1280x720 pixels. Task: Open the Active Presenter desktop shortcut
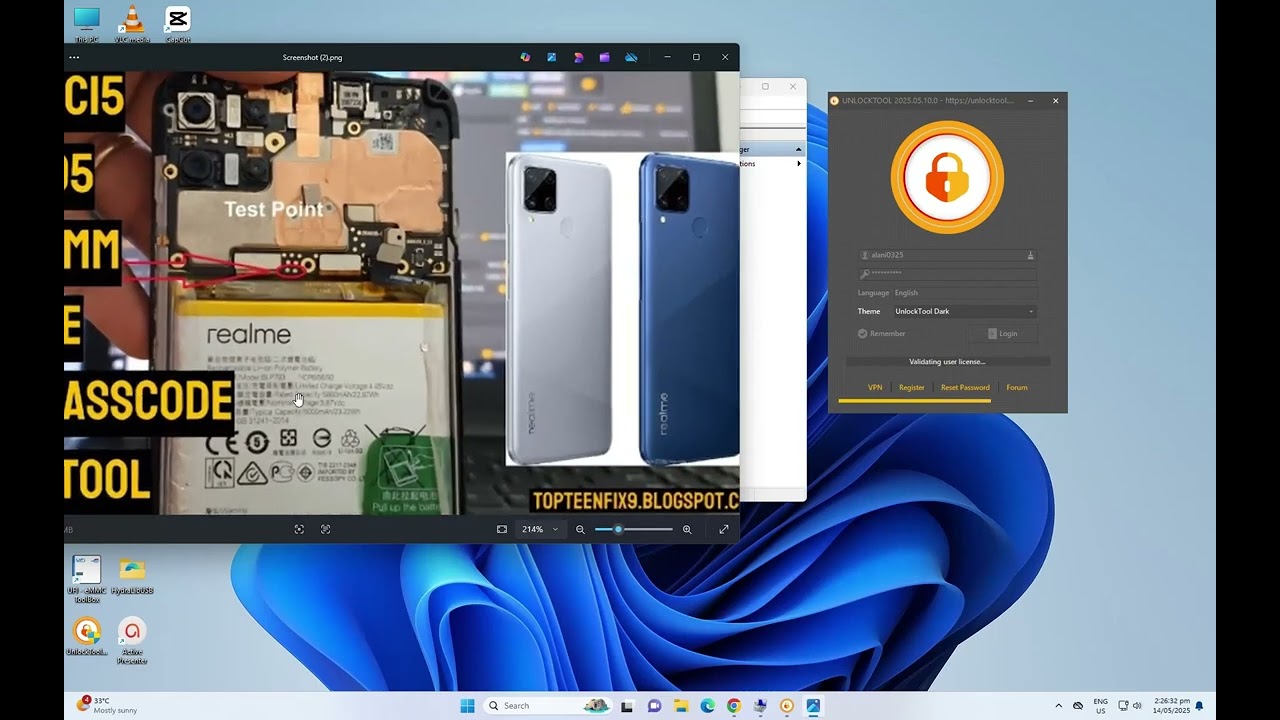tap(132, 641)
